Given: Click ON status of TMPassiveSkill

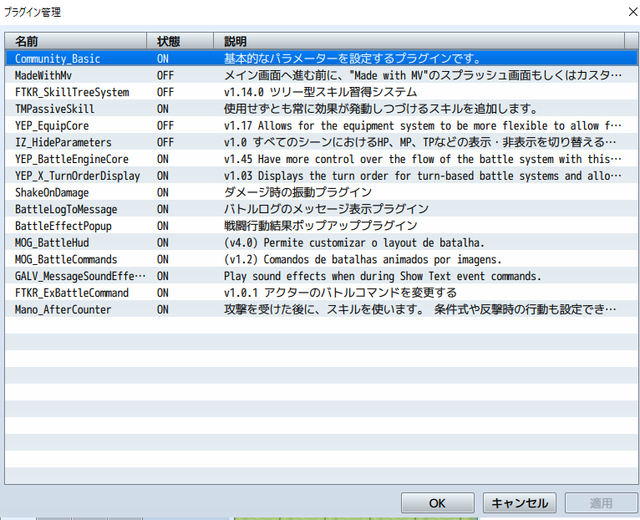Looking at the screenshot, I should click(162, 109).
